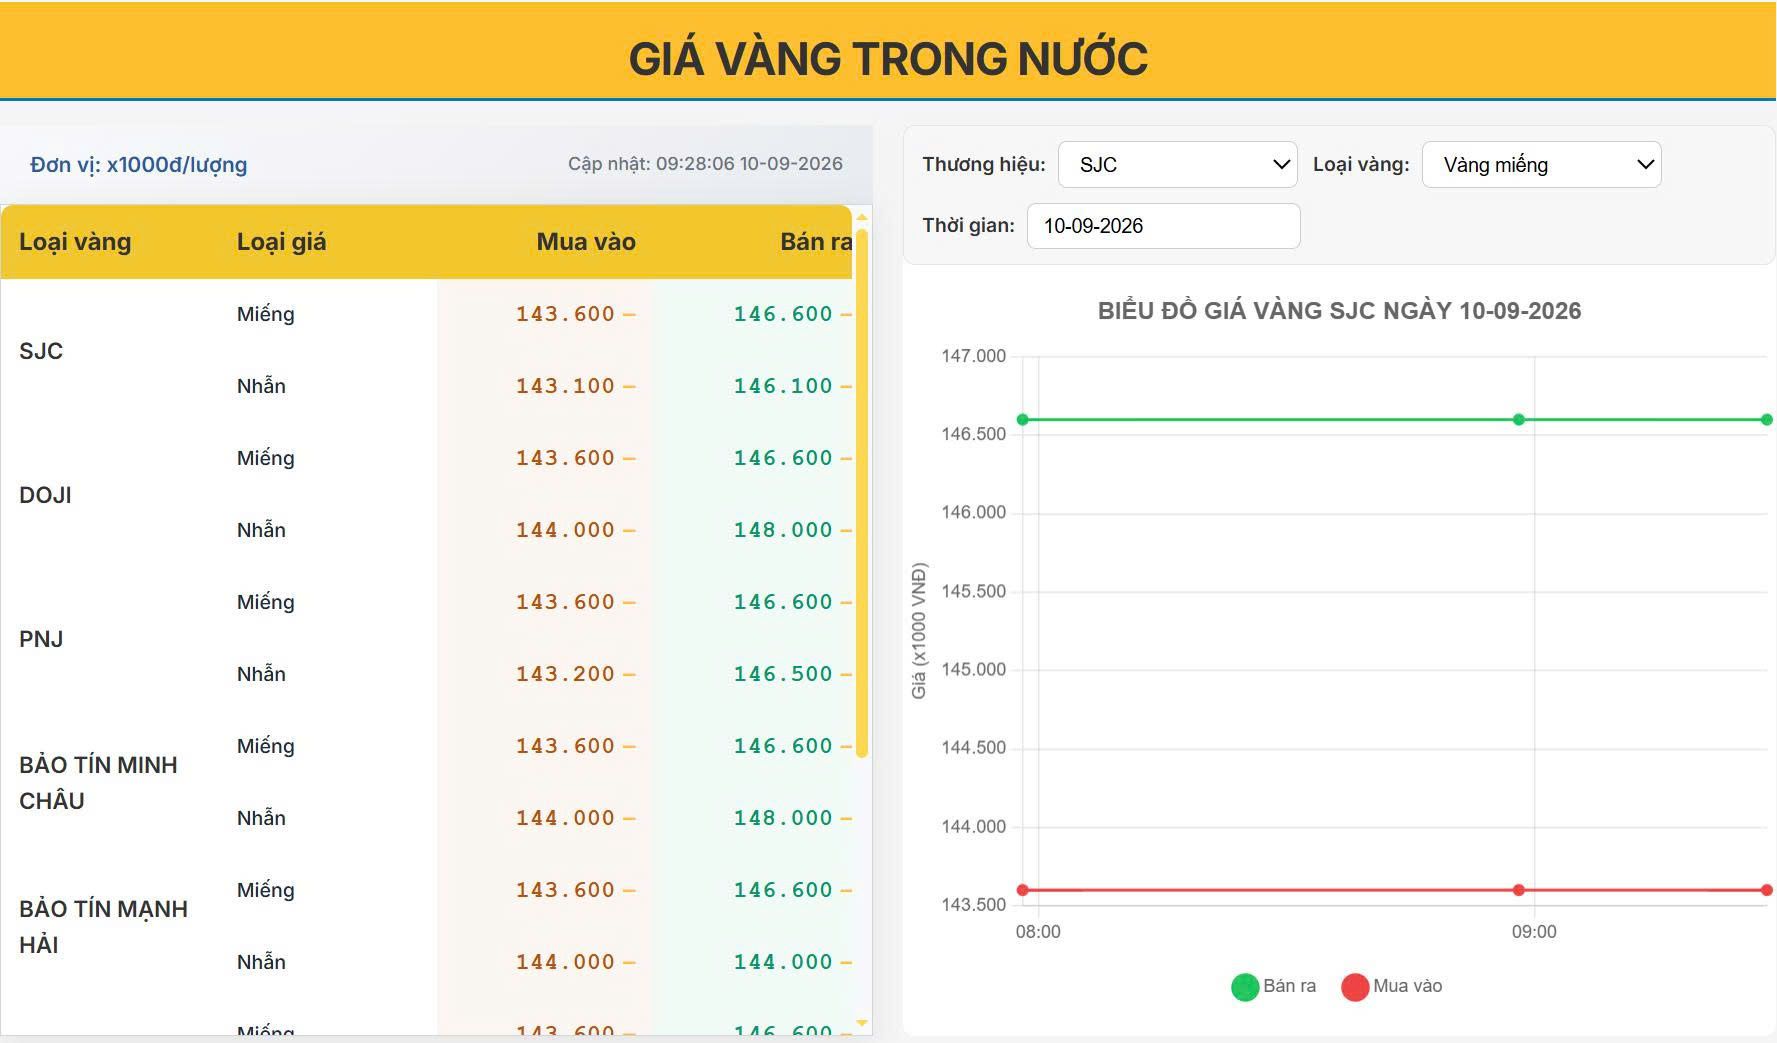Click SJC Nhẫn sell price 146.100

(783, 386)
